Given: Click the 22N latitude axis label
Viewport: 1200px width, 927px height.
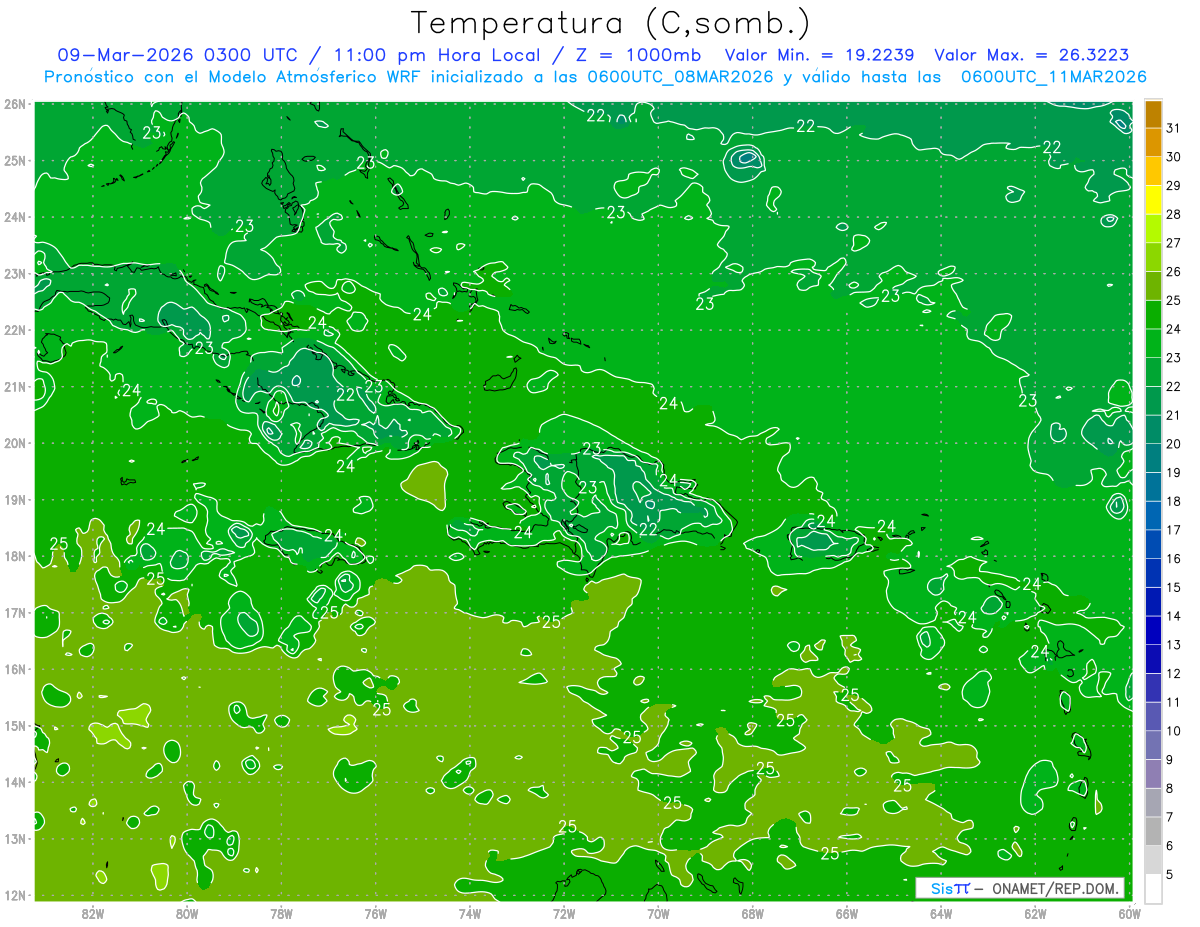Looking at the screenshot, I should pyautogui.click(x=15, y=330).
